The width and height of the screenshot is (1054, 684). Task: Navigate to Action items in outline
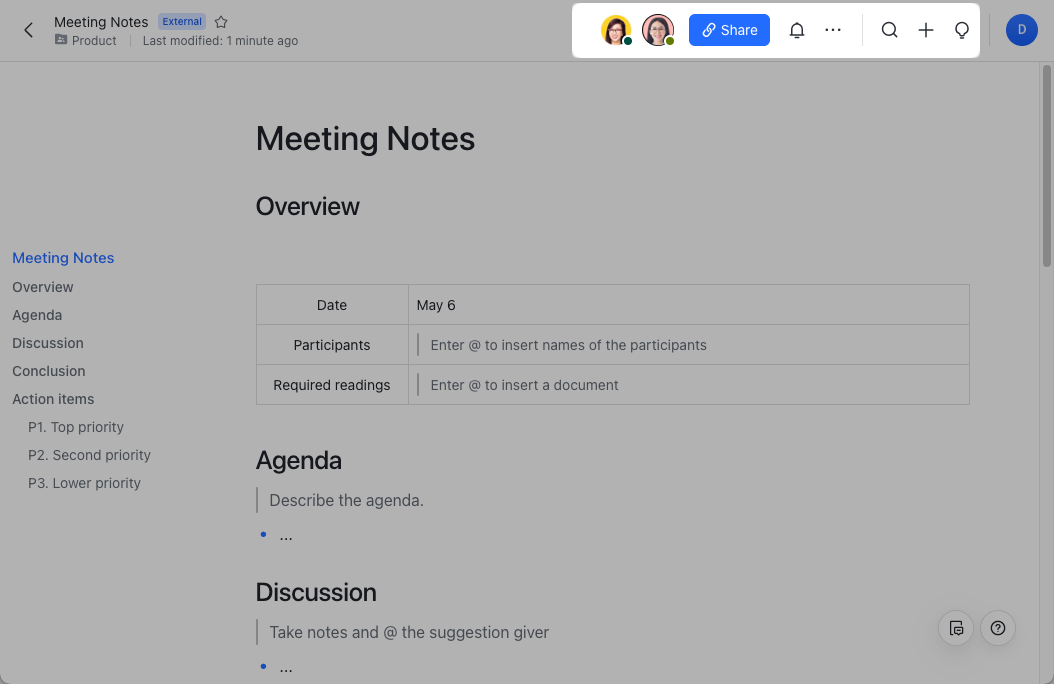[53, 399]
